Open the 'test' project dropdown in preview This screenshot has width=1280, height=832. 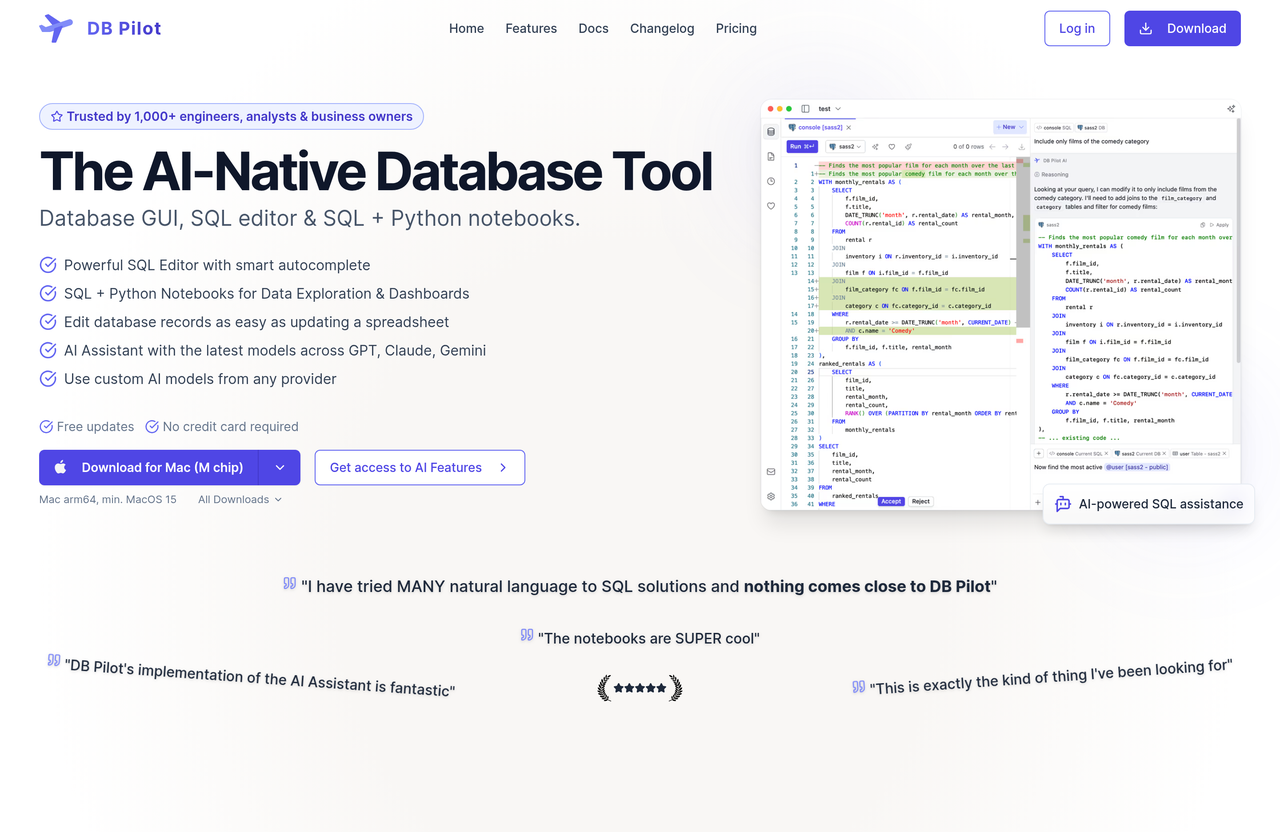coord(829,108)
